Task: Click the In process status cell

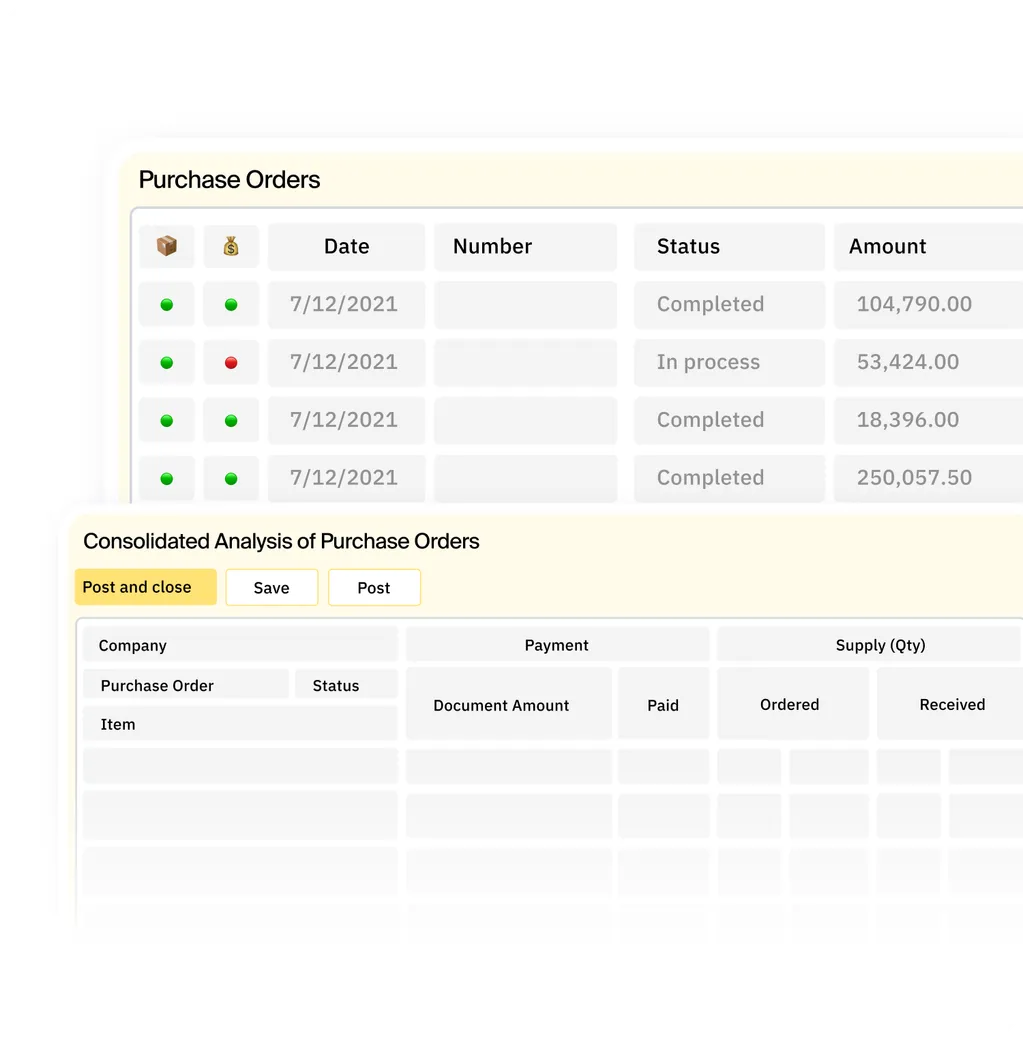Action: pos(730,362)
